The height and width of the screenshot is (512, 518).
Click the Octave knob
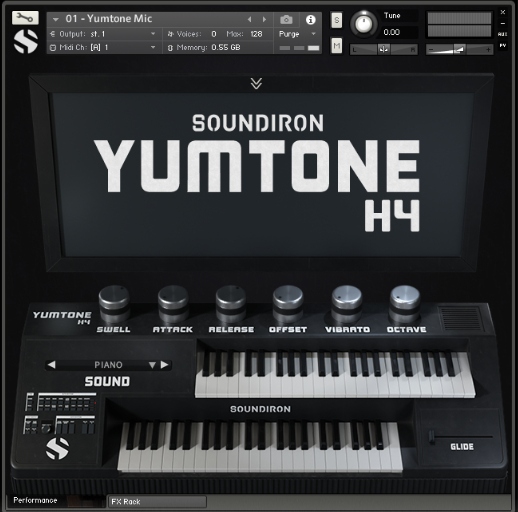(x=405, y=304)
